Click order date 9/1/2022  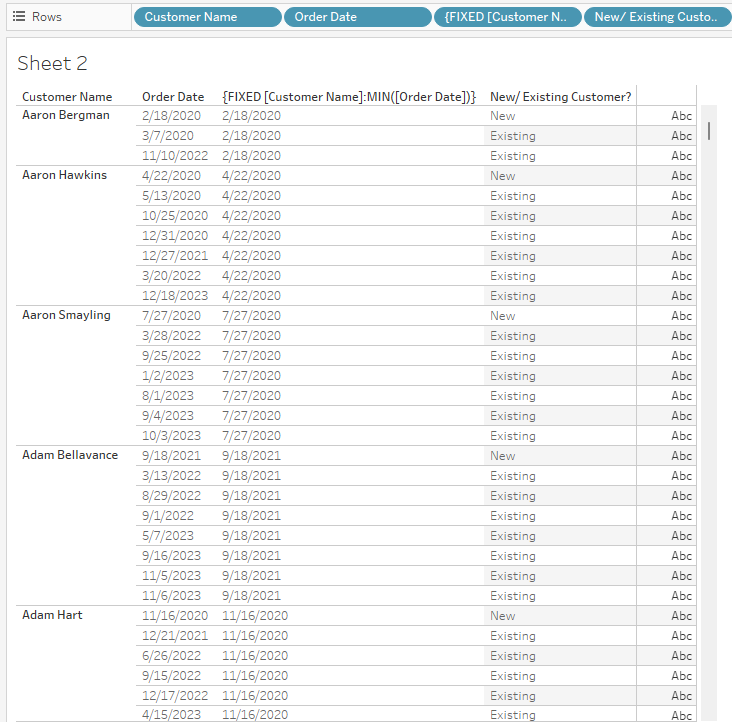[168, 516]
